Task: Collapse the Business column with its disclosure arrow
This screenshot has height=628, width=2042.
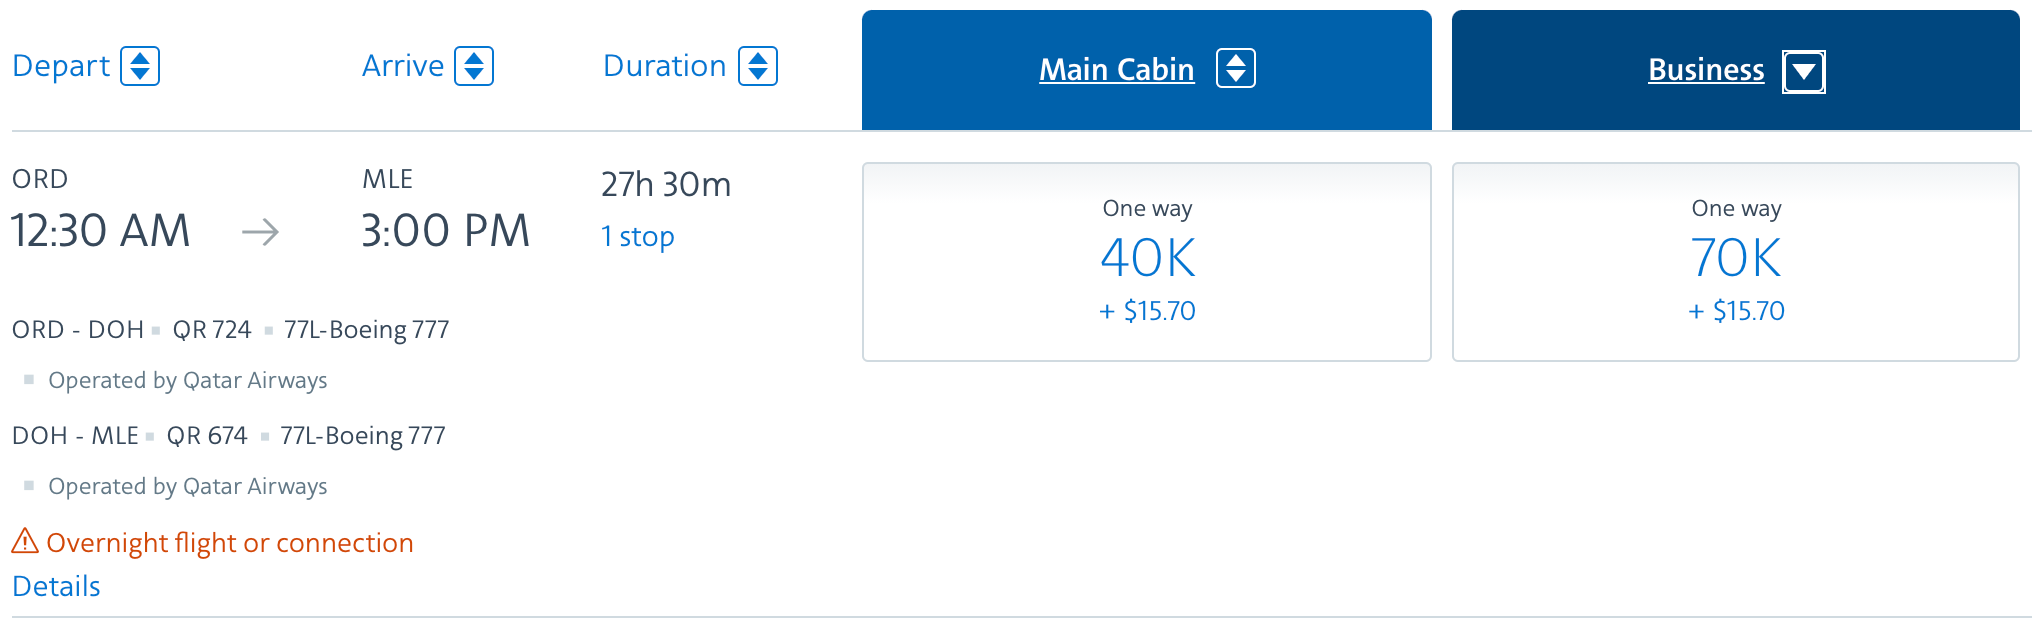Action: pos(1806,71)
